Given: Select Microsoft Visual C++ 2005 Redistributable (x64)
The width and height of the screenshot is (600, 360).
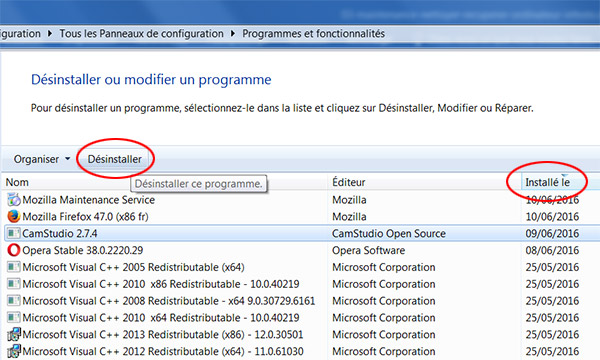Looking at the screenshot, I should 133,267.
